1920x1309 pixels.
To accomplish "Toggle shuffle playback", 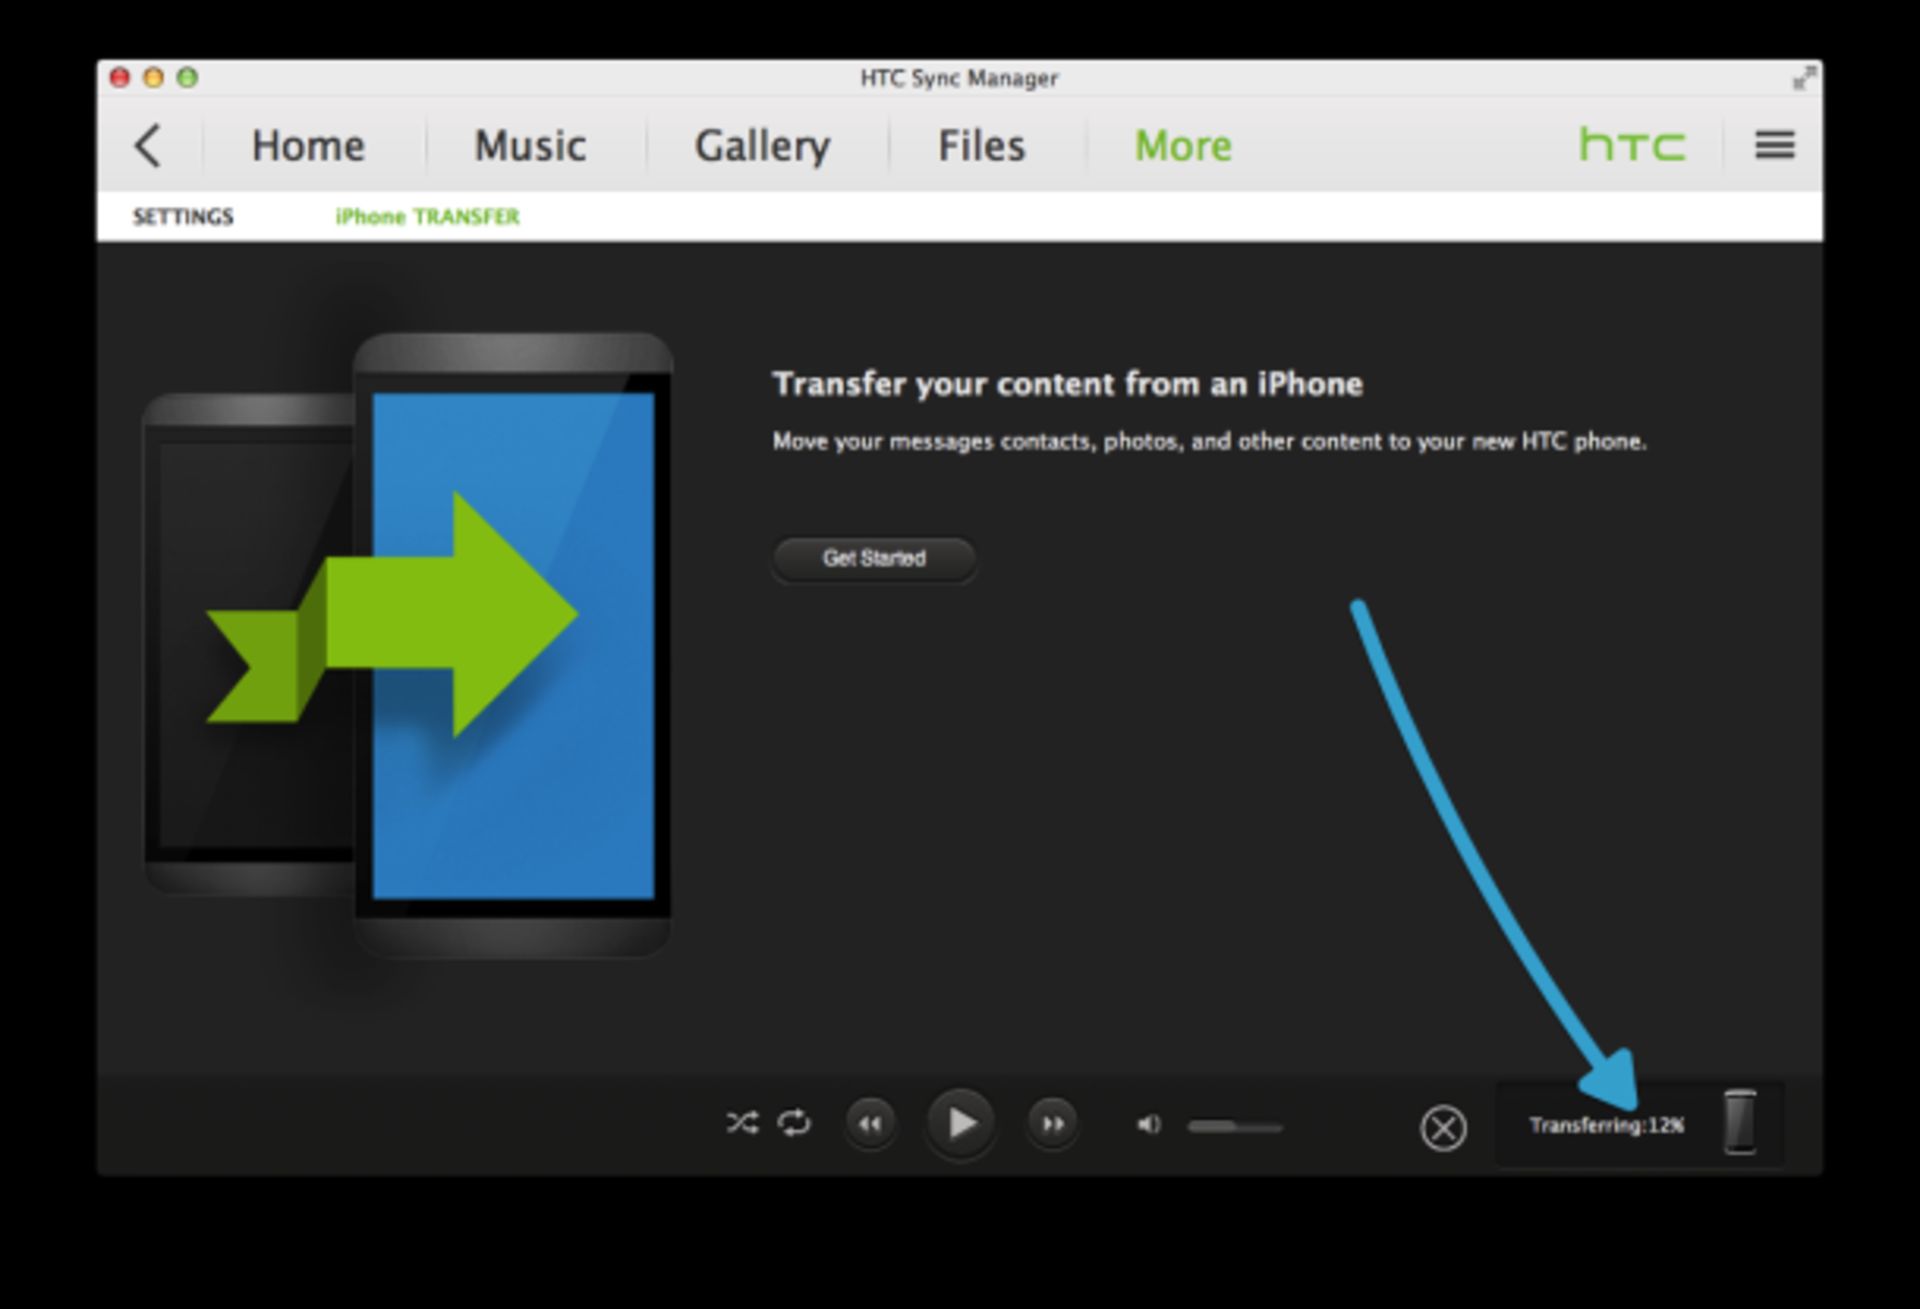I will 742,1123.
